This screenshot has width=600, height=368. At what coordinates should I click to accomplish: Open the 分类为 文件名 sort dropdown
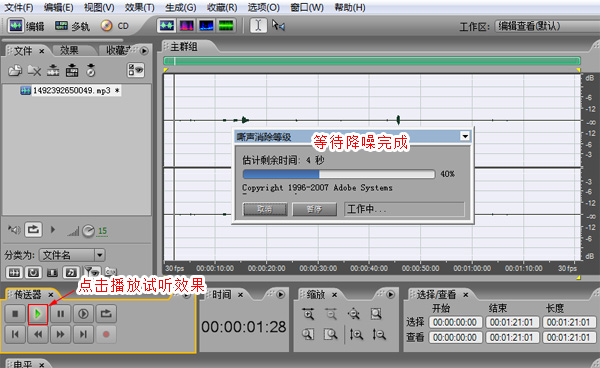click(72, 255)
